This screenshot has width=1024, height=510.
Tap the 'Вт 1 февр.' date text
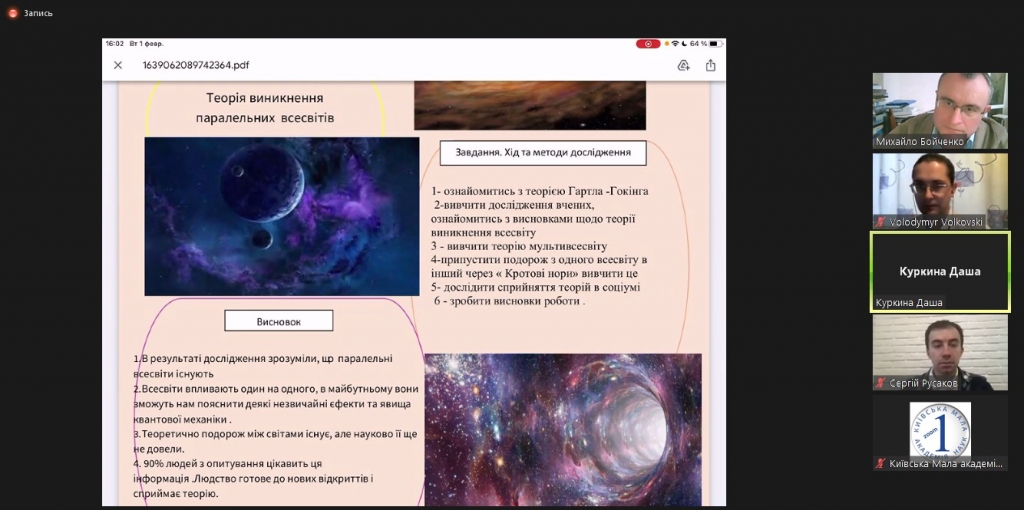146,44
